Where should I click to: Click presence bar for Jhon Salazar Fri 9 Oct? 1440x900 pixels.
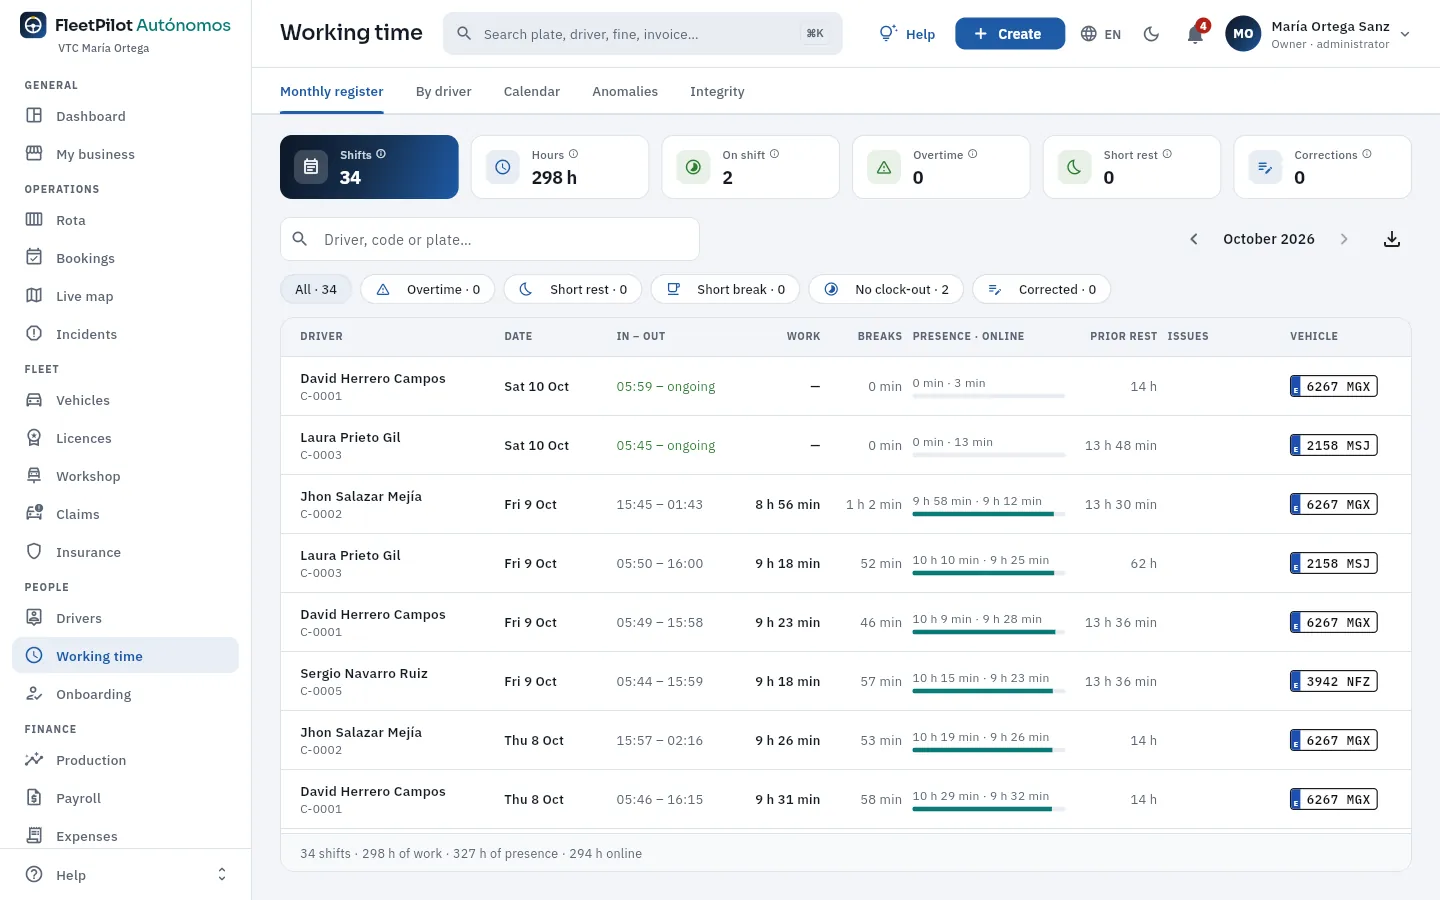988,514
